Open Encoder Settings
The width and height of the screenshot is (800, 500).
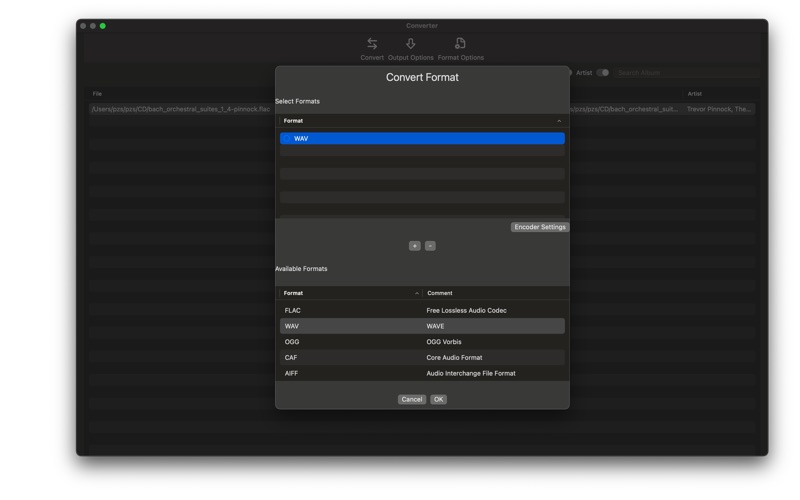pyautogui.click(x=540, y=227)
